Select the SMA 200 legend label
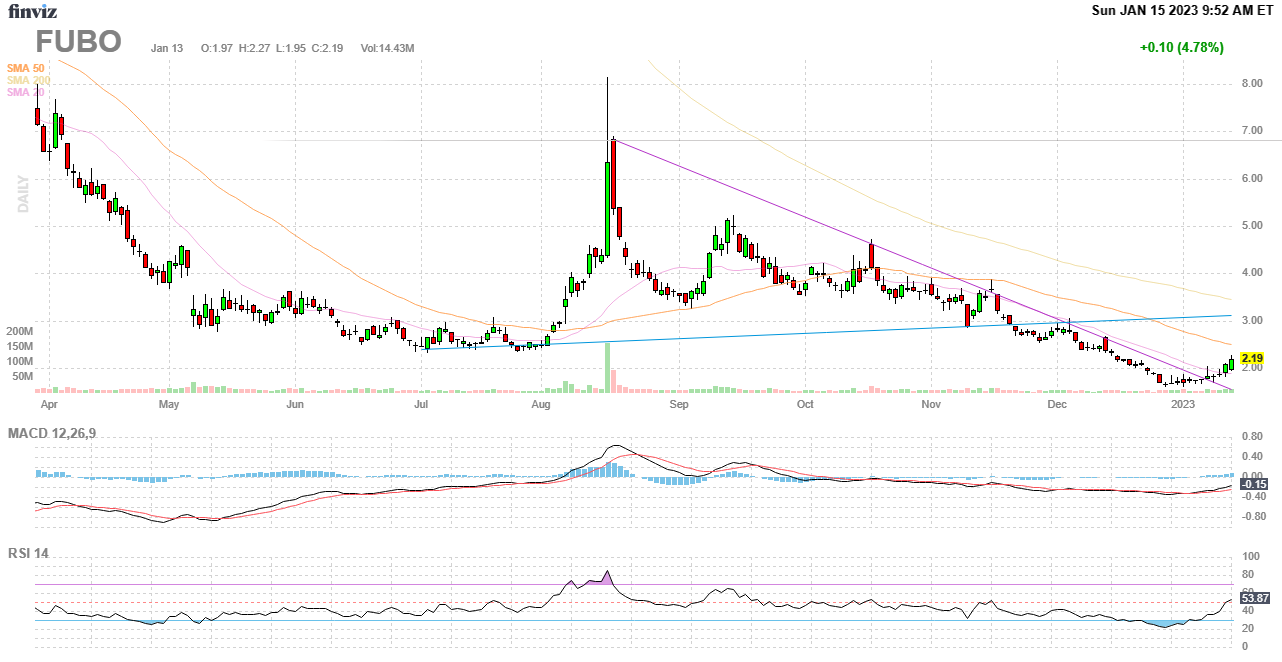 pos(27,80)
